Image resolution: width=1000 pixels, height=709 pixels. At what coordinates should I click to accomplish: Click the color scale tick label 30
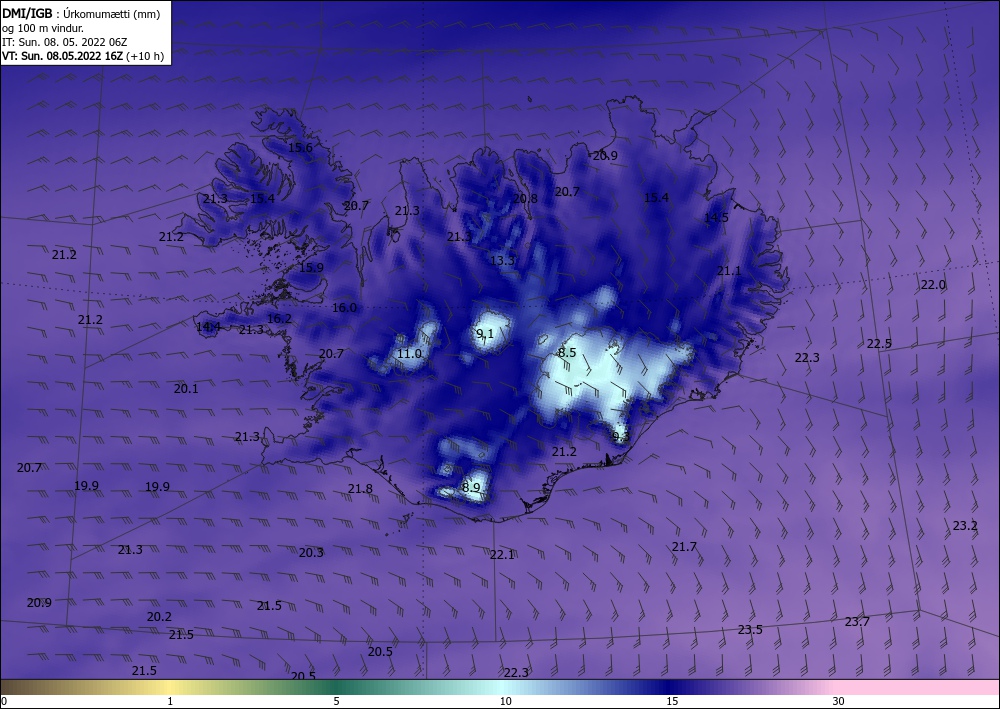tap(839, 702)
